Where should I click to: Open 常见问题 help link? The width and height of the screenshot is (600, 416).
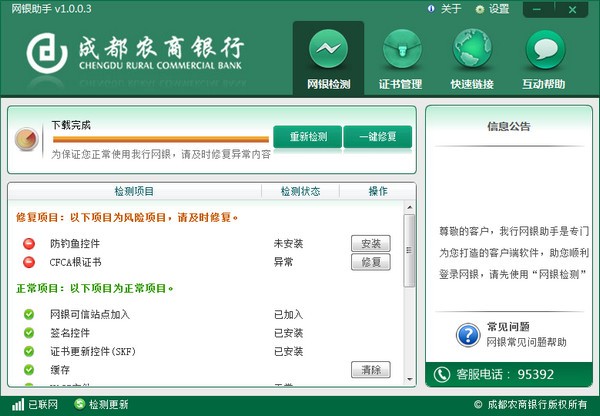(508, 326)
